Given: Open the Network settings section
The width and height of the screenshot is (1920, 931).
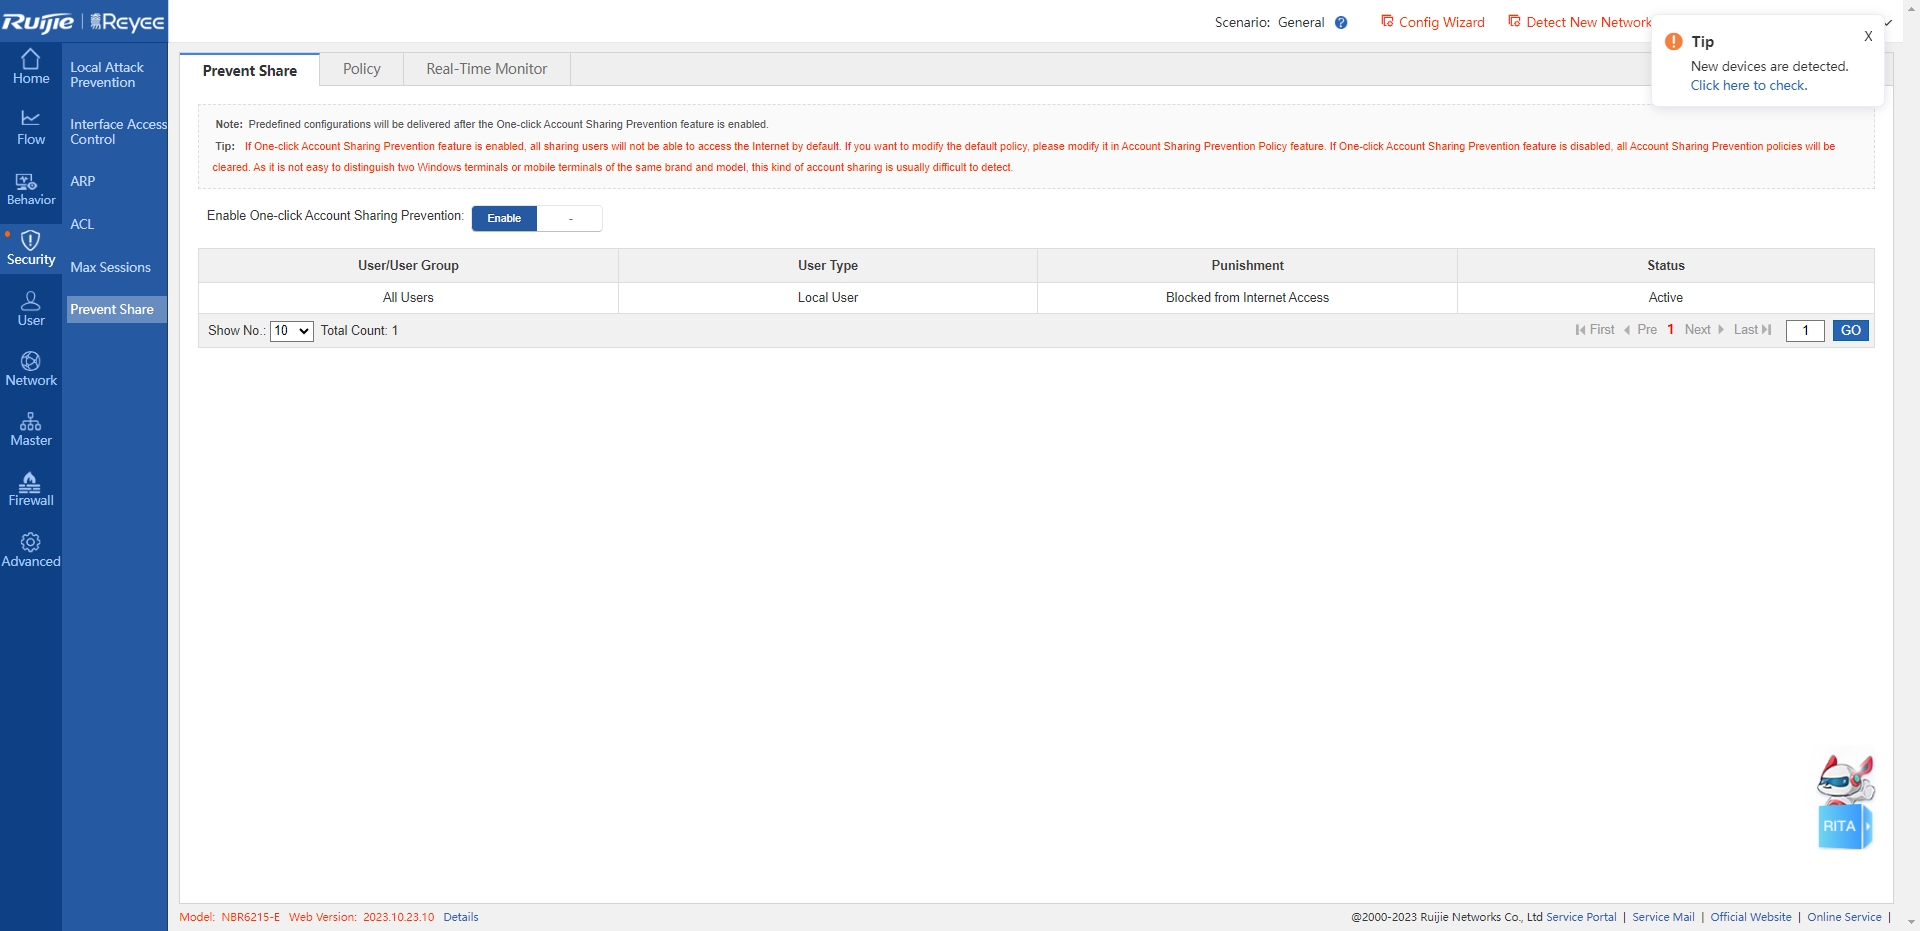Looking at the screenshot, I should (x=31, y=369).
